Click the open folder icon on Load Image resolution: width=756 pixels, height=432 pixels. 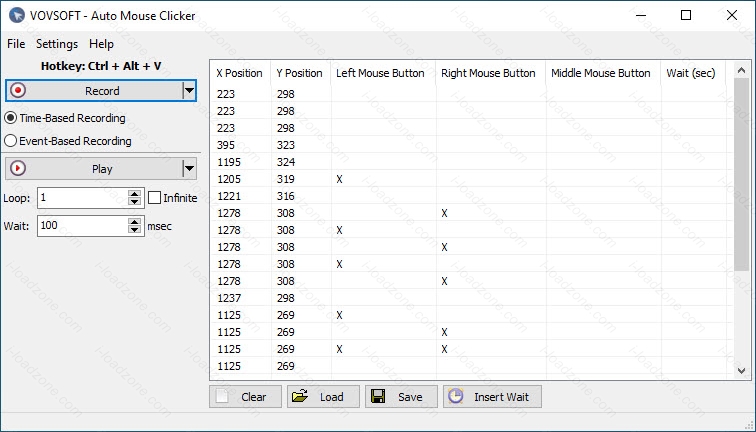click(300, 396)
